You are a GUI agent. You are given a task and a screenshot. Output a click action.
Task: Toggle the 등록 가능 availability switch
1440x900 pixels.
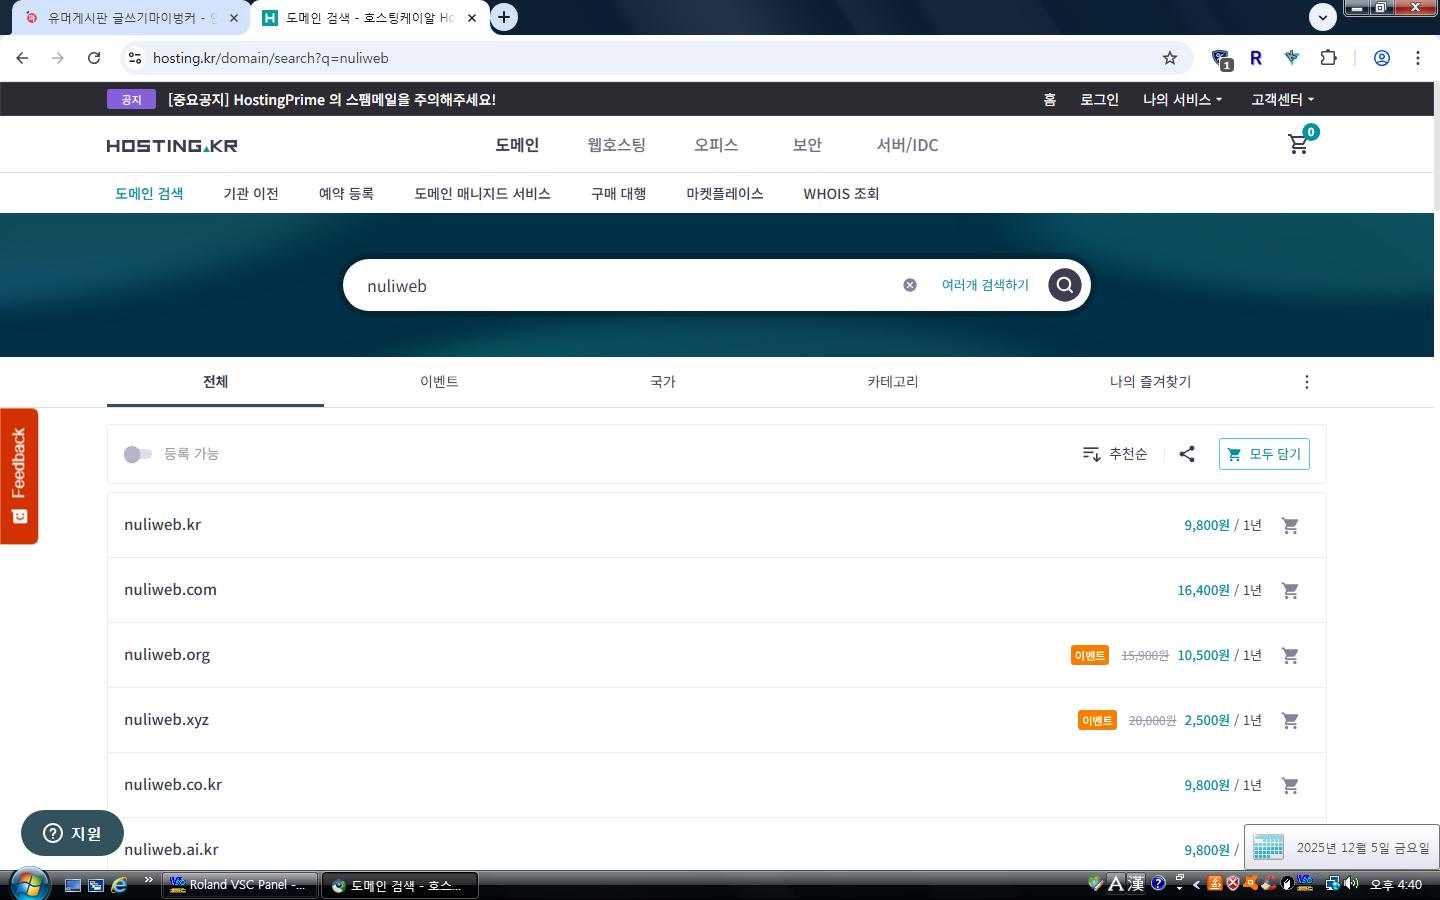tap(138, 454)
